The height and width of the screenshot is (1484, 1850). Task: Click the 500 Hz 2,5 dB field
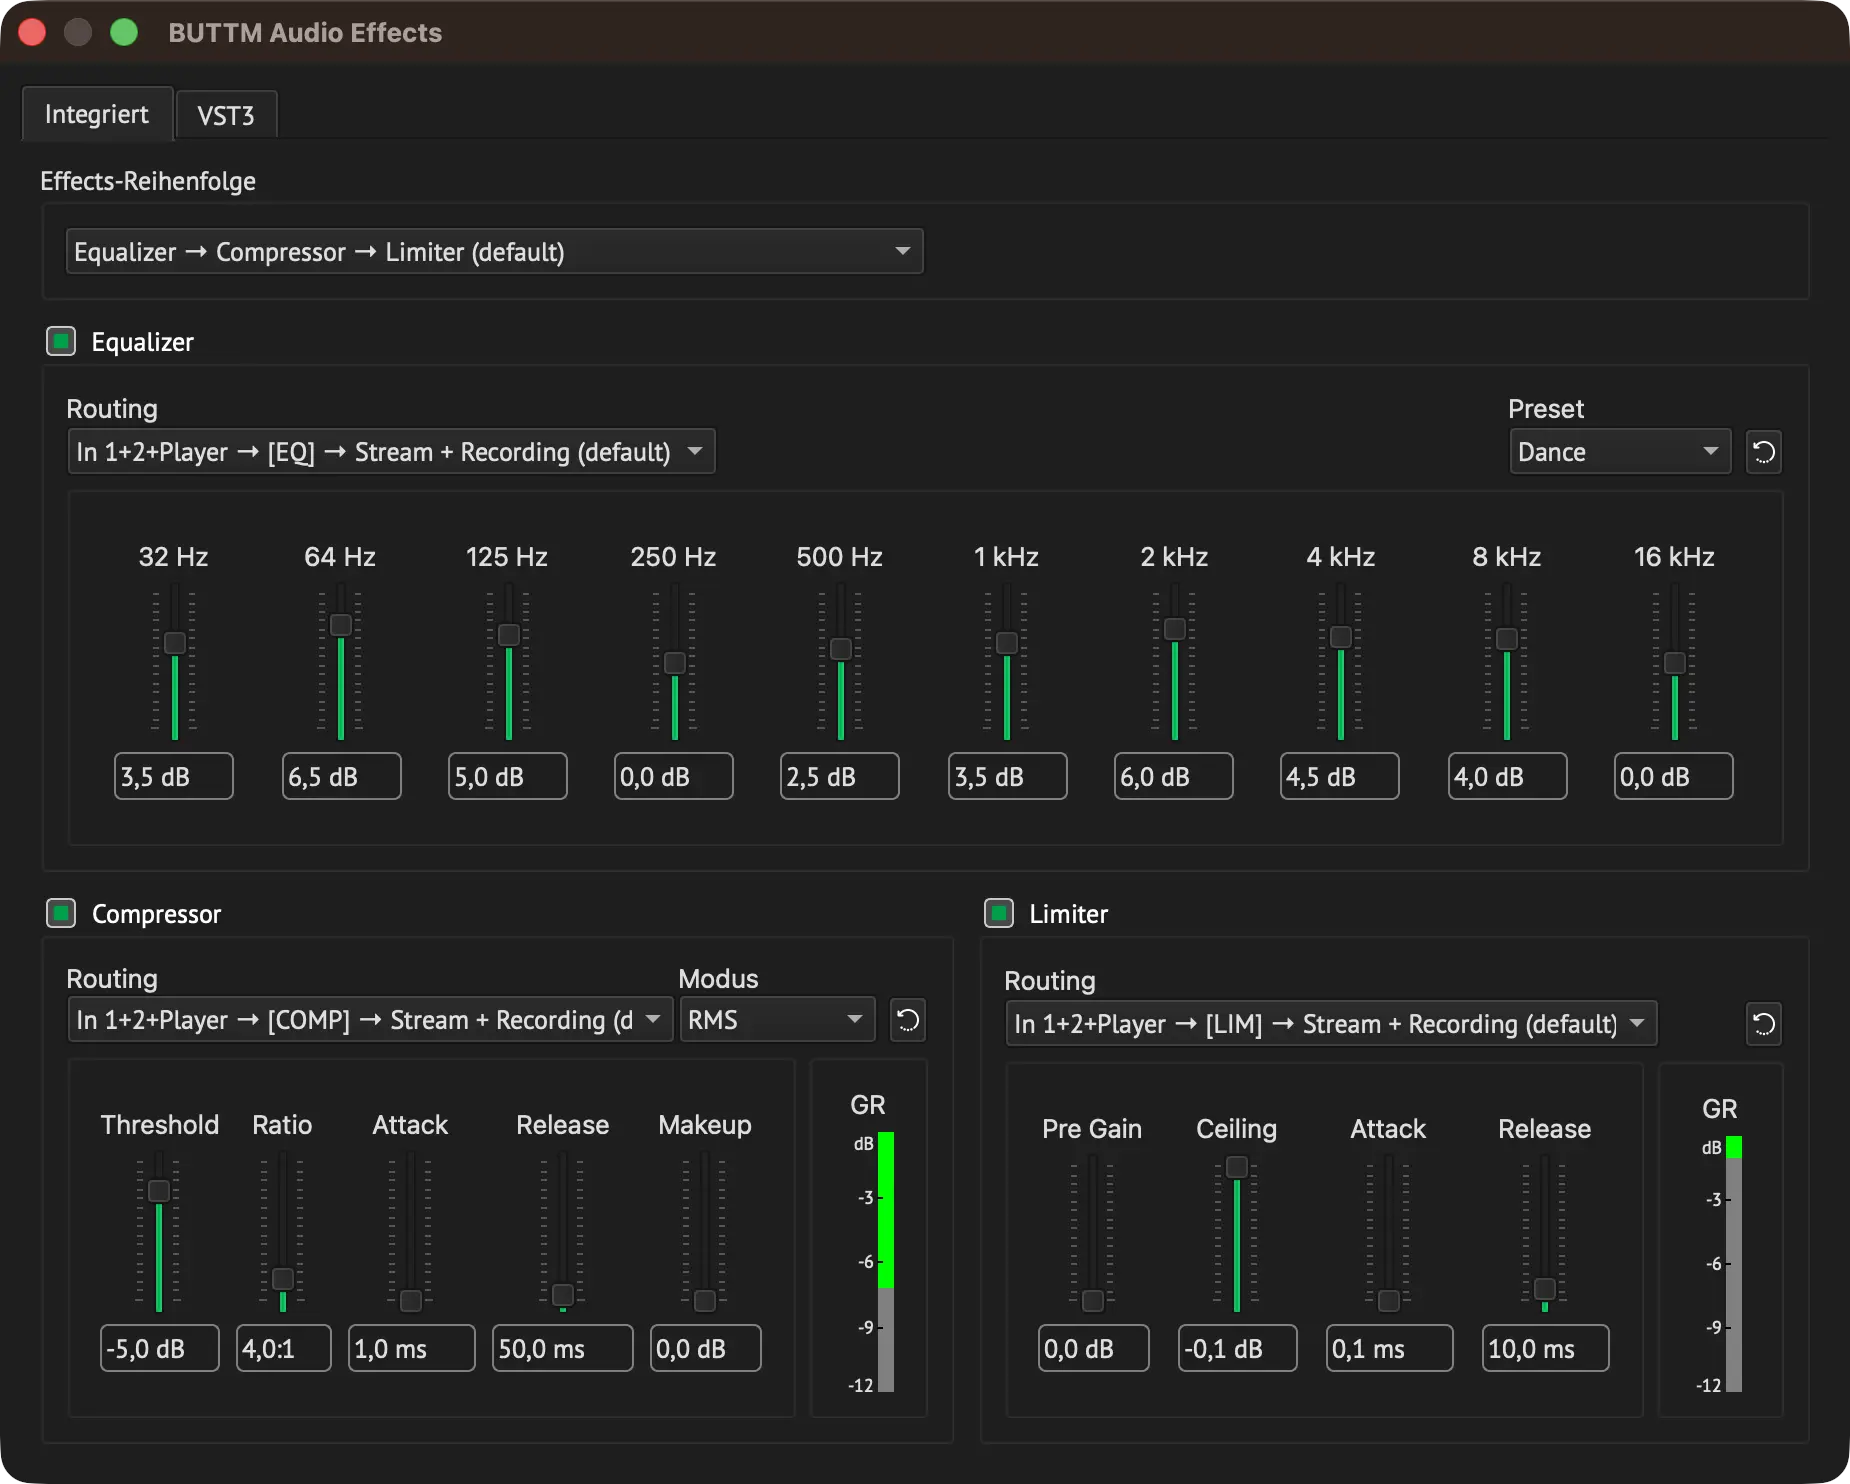coord(840,776)
